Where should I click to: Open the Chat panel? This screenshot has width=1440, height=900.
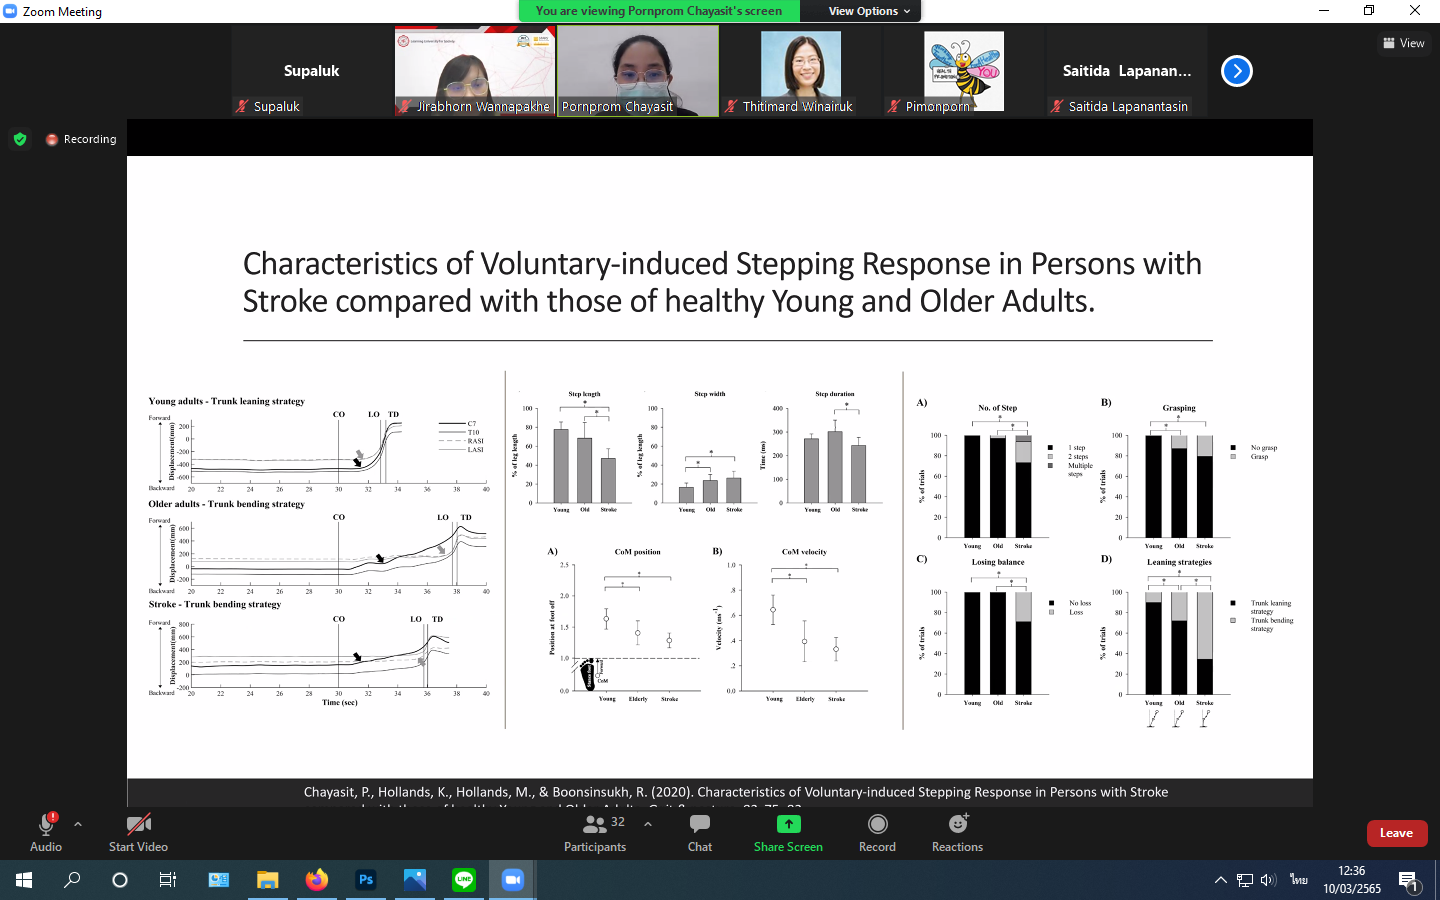699,832
